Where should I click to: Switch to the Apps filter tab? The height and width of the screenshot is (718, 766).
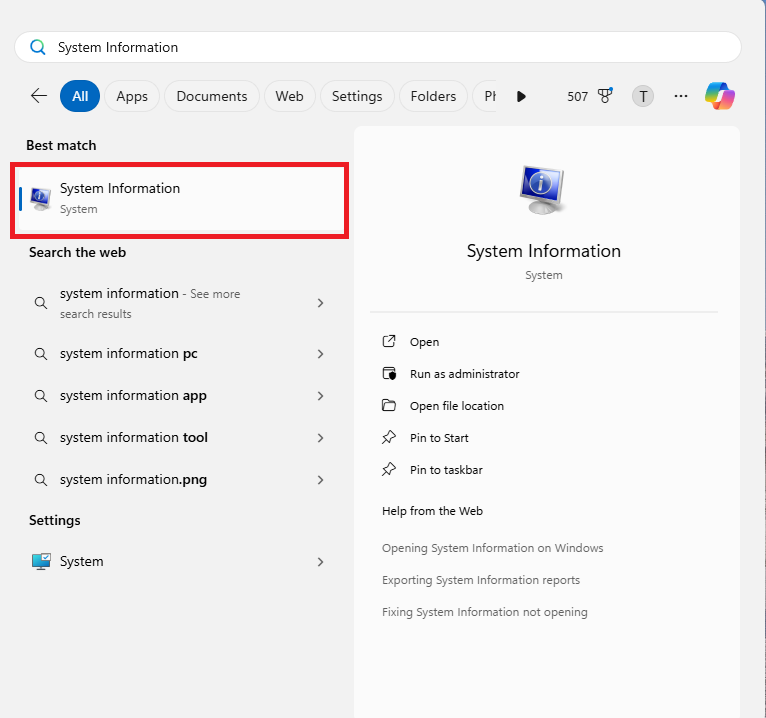point(132,96)
